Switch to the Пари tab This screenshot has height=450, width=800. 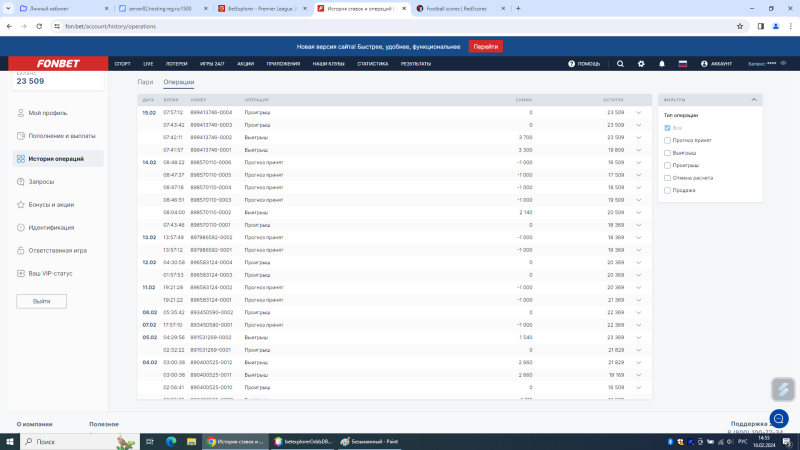pos(145,81)
